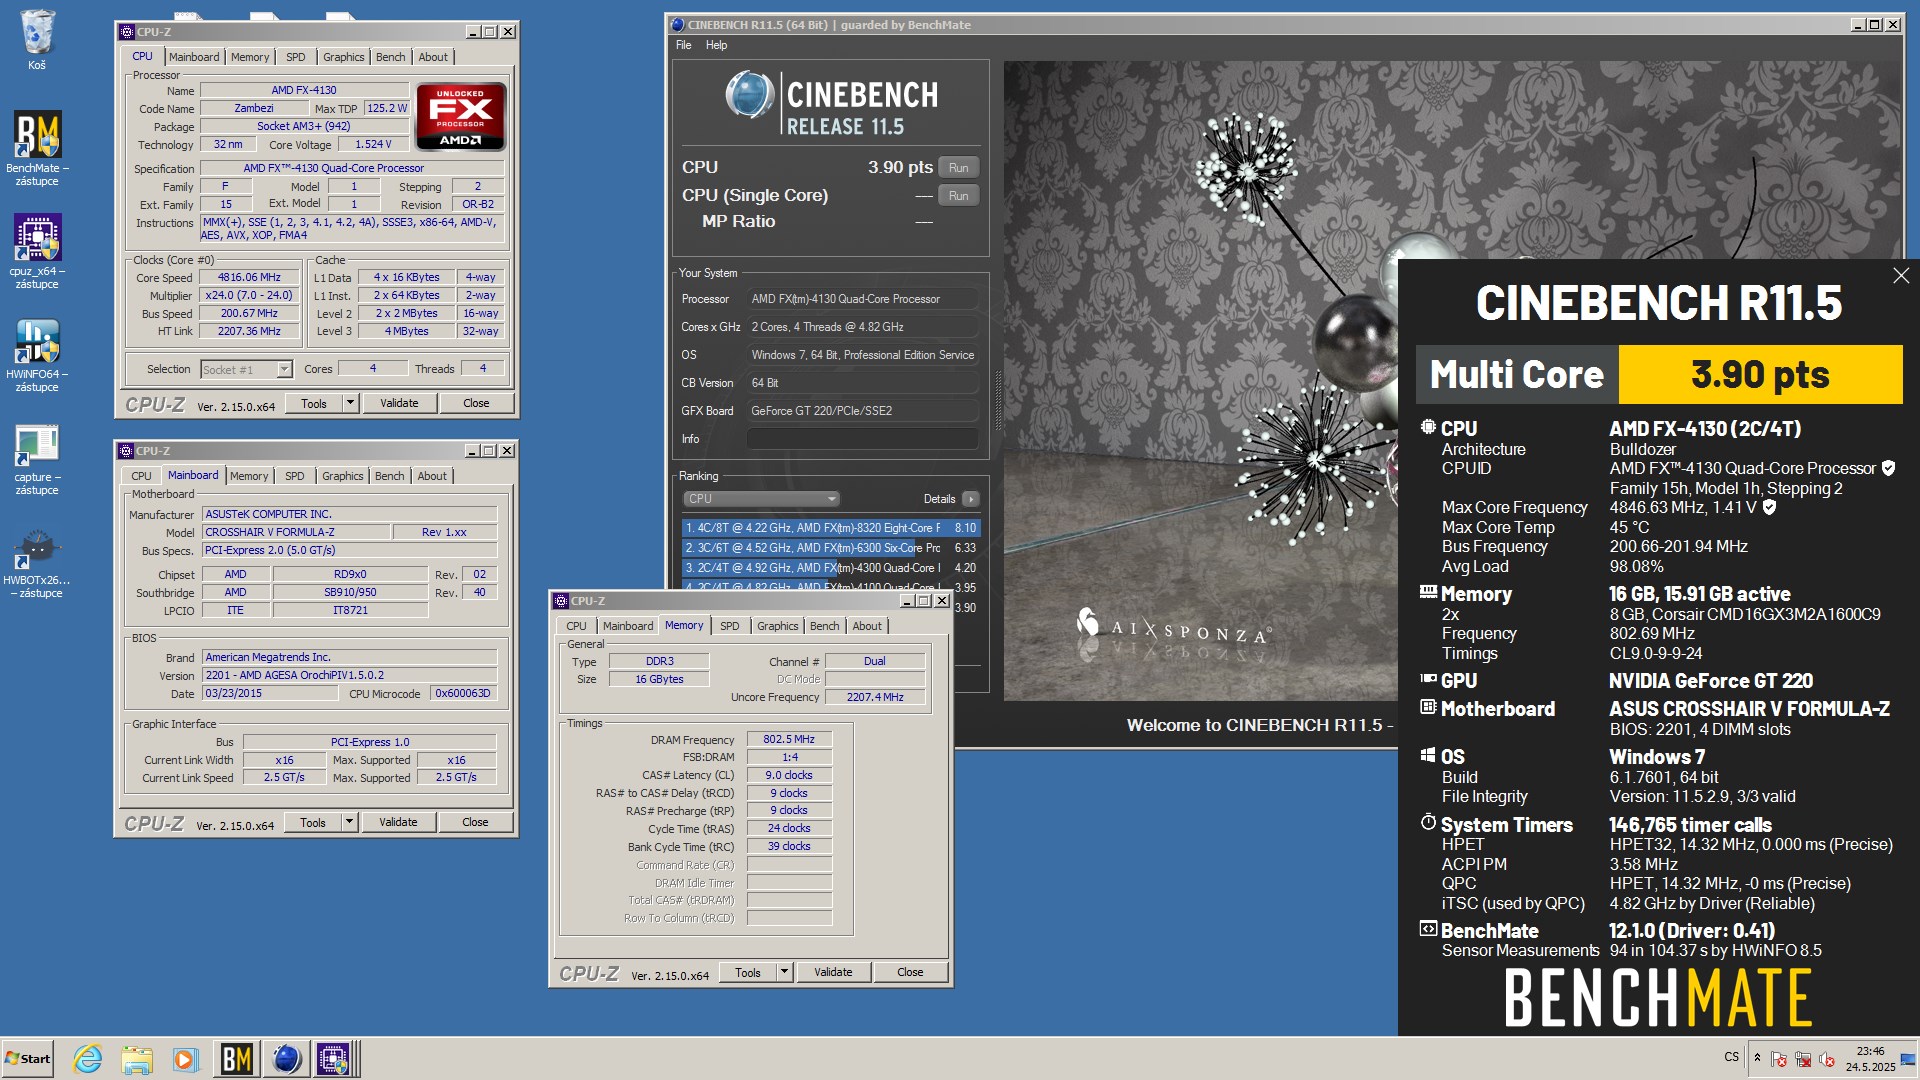The image size is (1920, 1080).
Task: Switch to Mainboard tab in top CPU-Z window
Action: [x=193, y=57]
